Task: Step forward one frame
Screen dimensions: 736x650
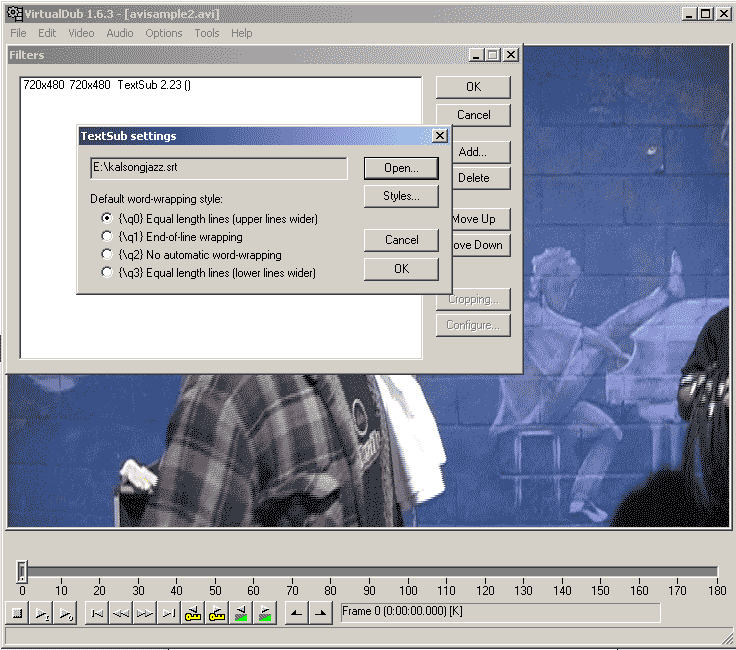Action: pyautogui.click(x=145, y=613)
